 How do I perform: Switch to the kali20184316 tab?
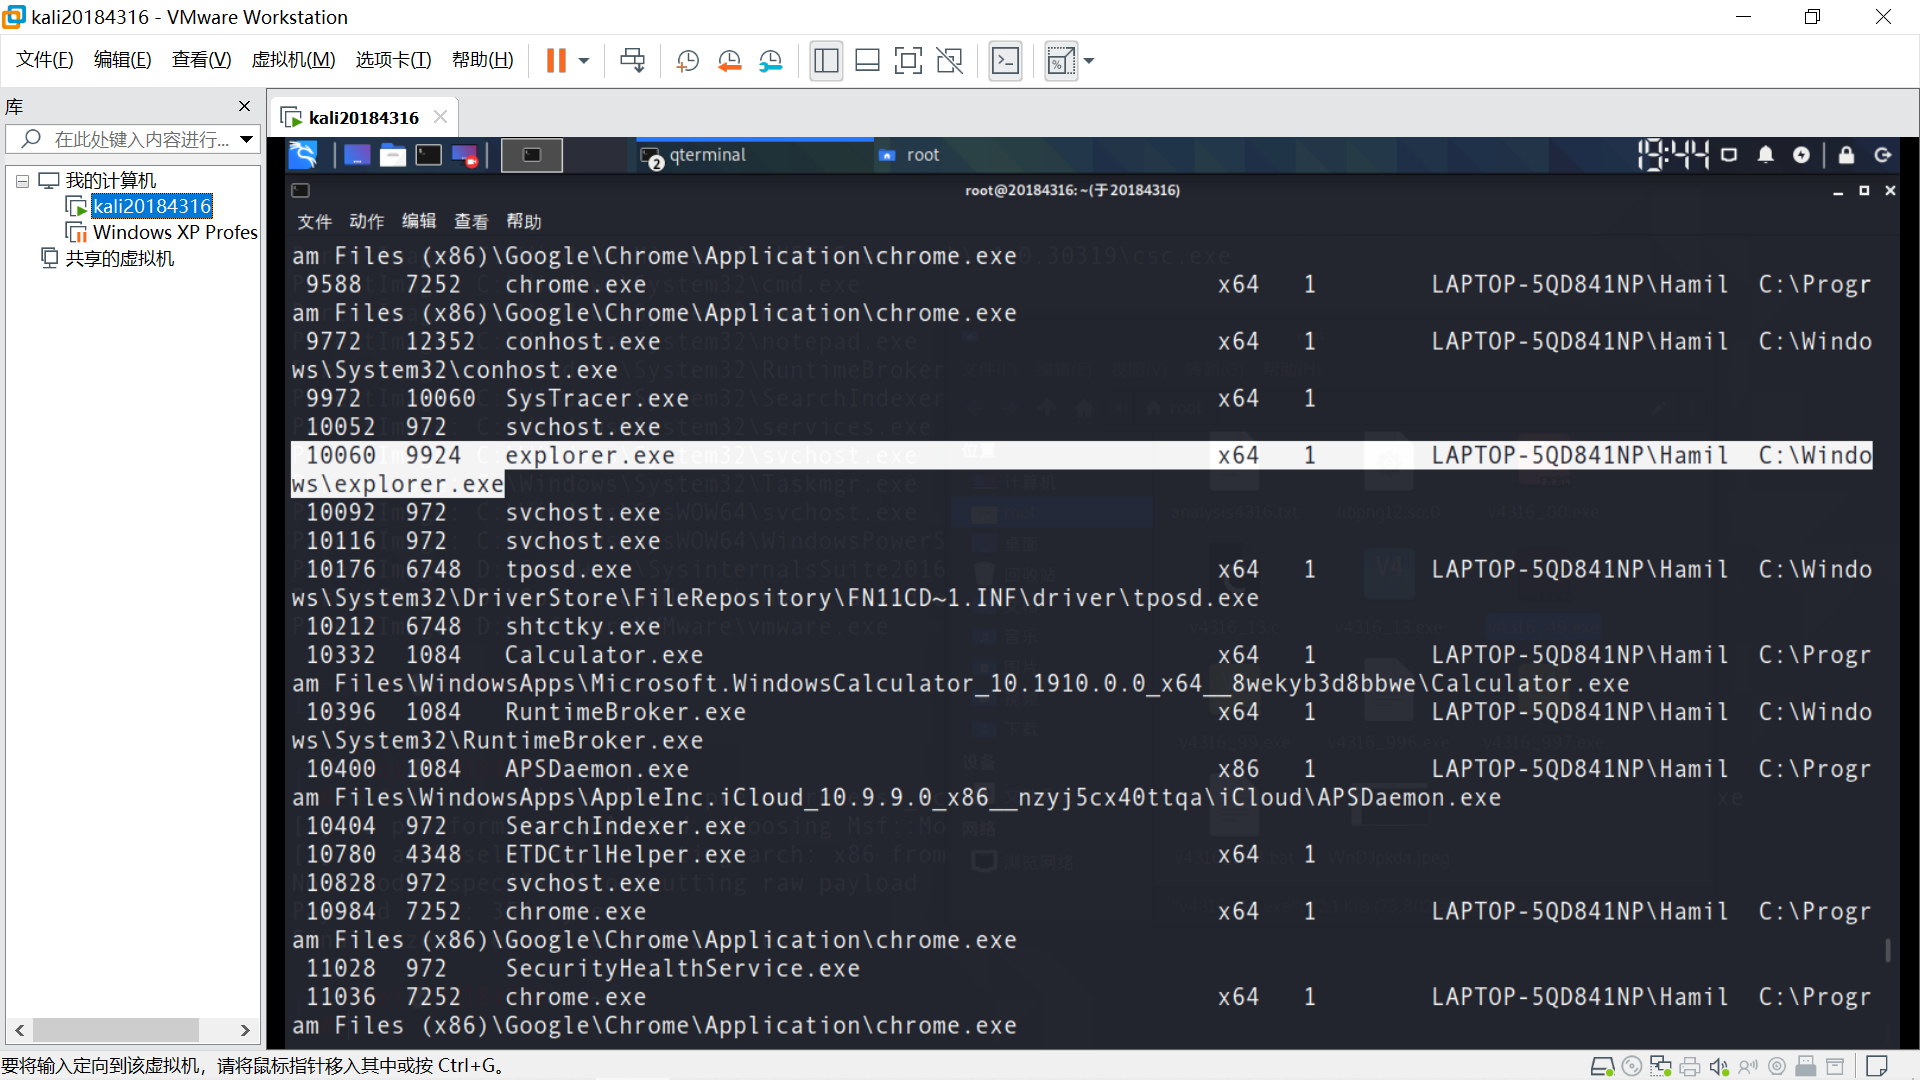point(362,118)
